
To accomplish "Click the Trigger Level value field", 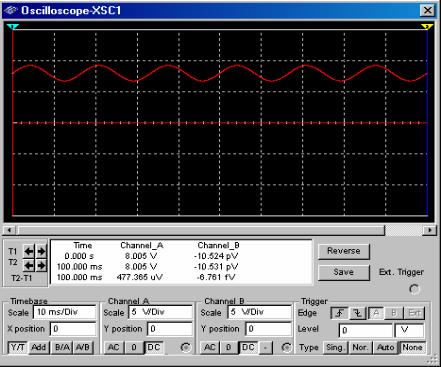I will click(x=366, y=330).
